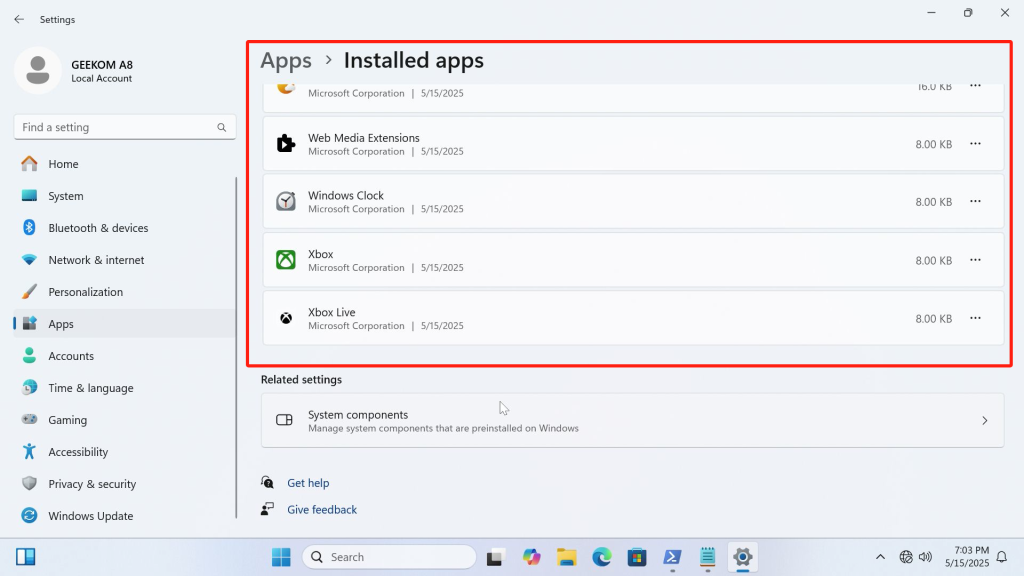
Task: Focus the Find a setting search box
Action: pyautogui.click(x=125, y=127)
